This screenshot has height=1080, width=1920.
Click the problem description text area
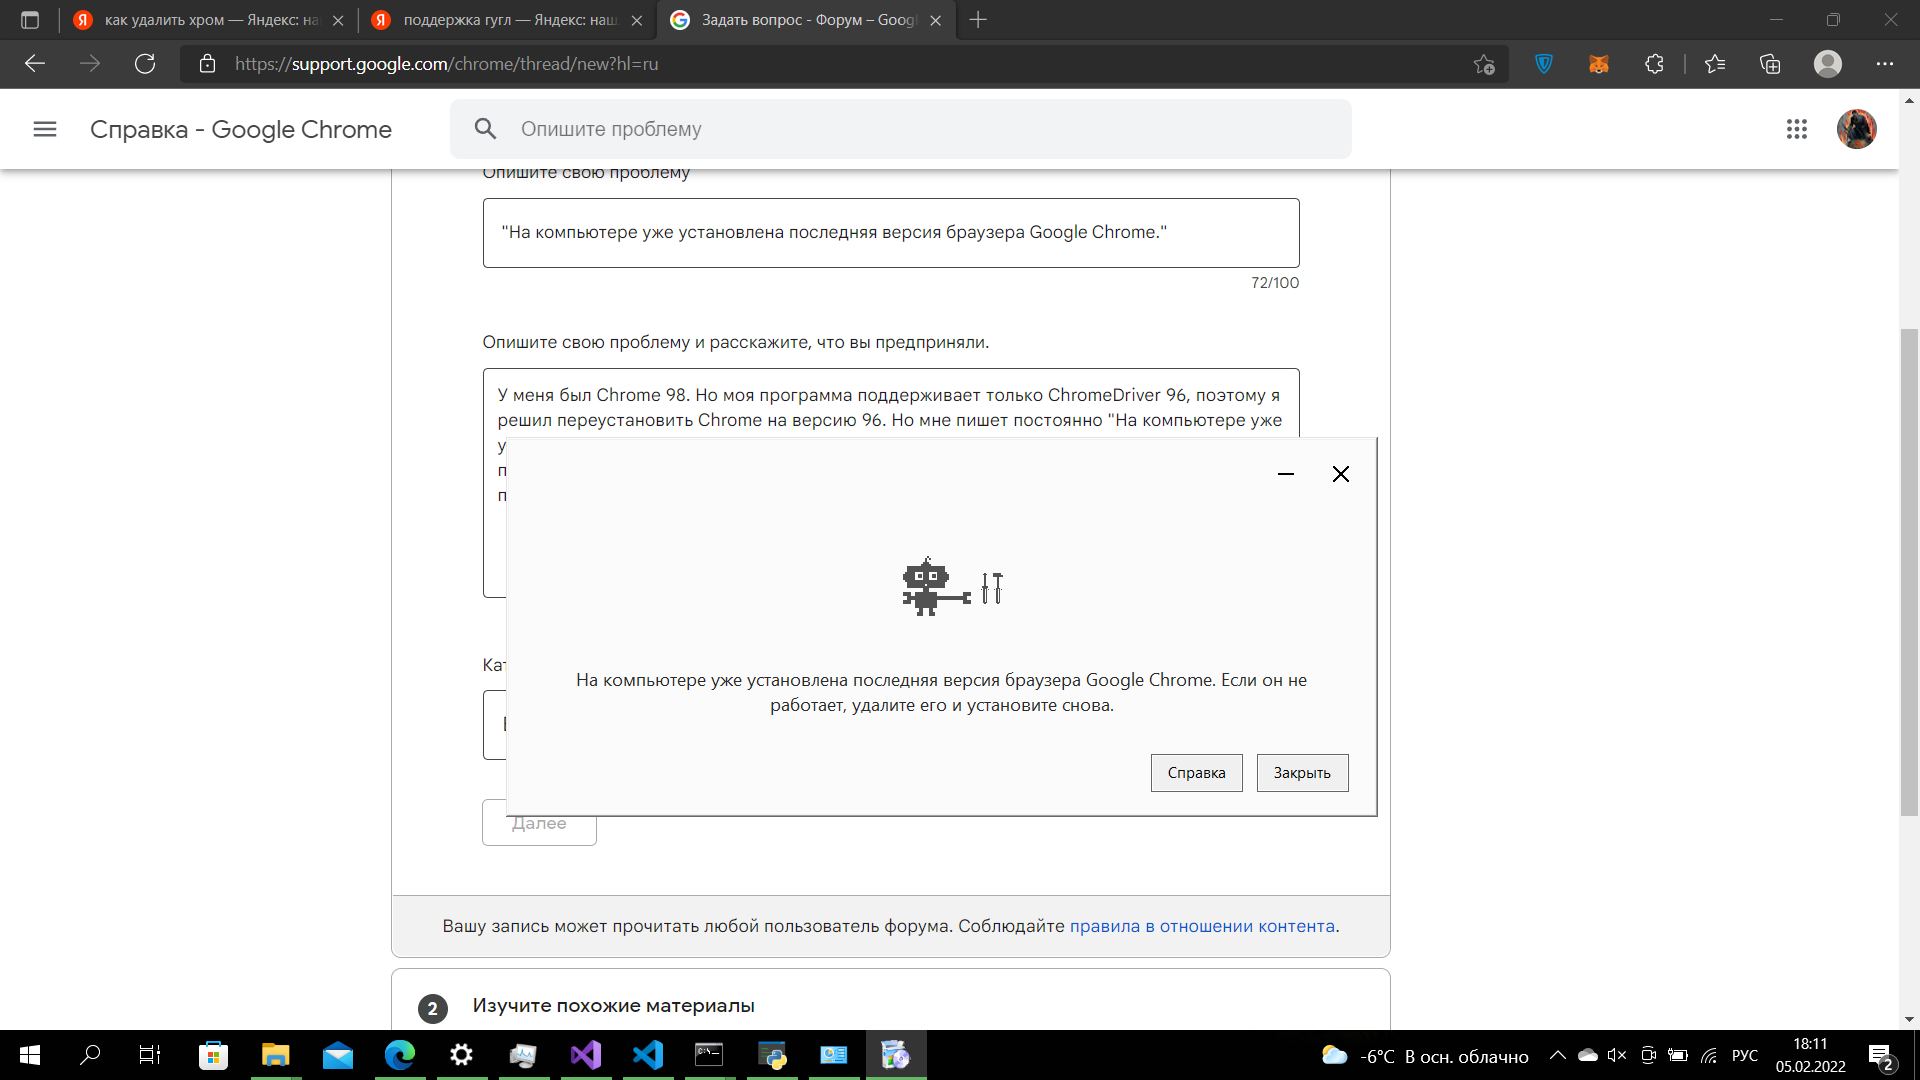pos(891,402)
